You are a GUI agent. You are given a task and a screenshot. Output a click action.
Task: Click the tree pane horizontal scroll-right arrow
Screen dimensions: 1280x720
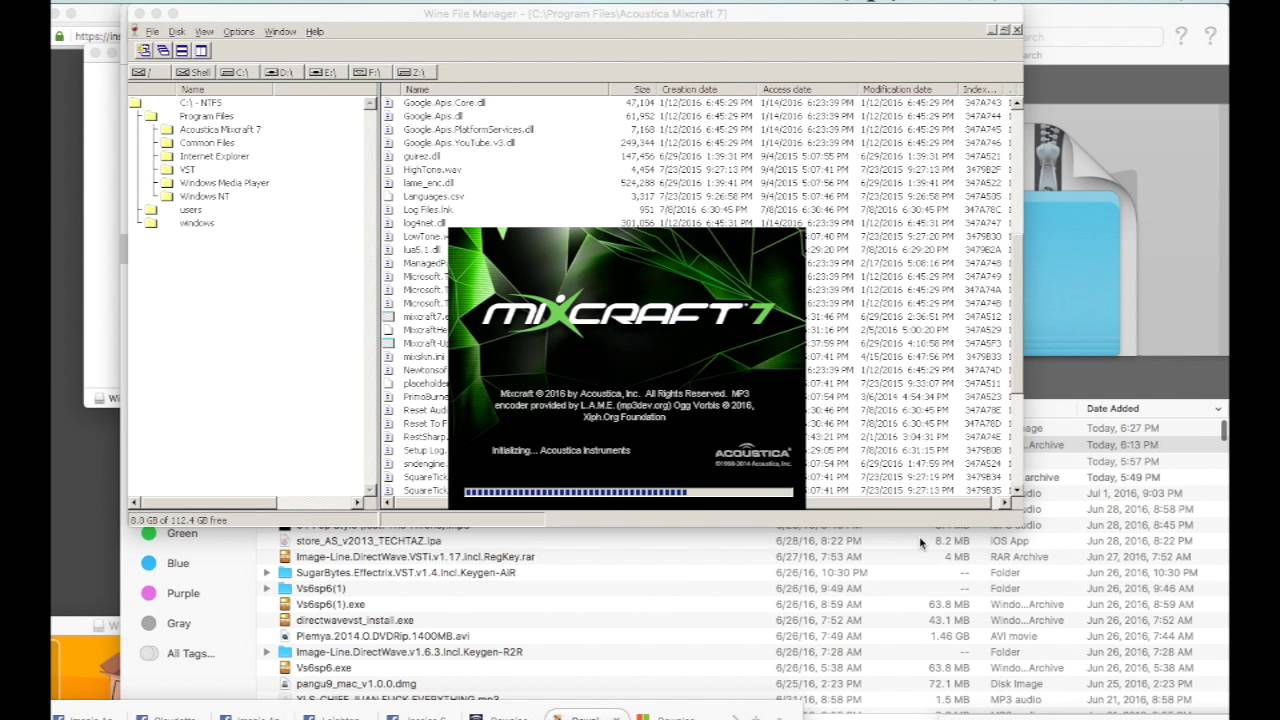358,502
